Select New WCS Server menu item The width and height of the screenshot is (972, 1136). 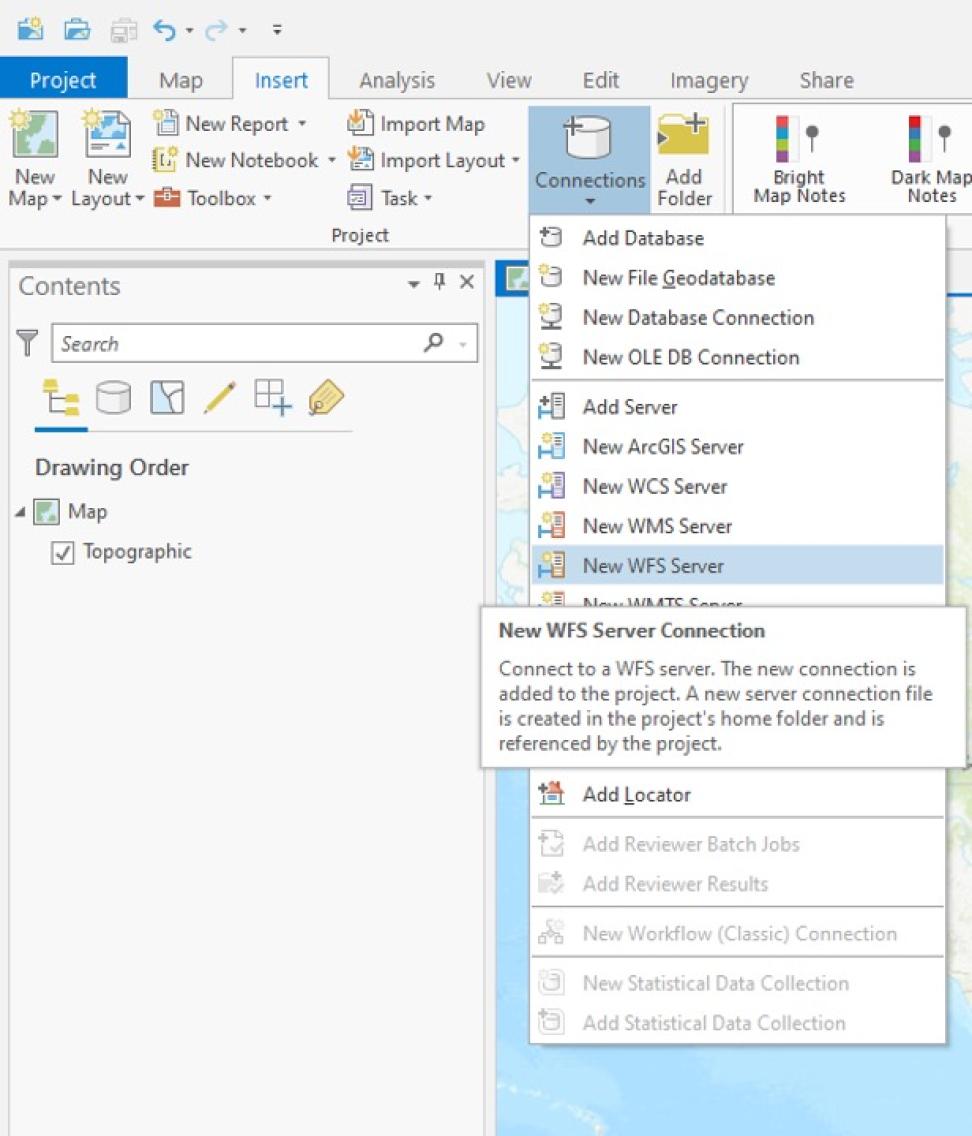(737, 486)
